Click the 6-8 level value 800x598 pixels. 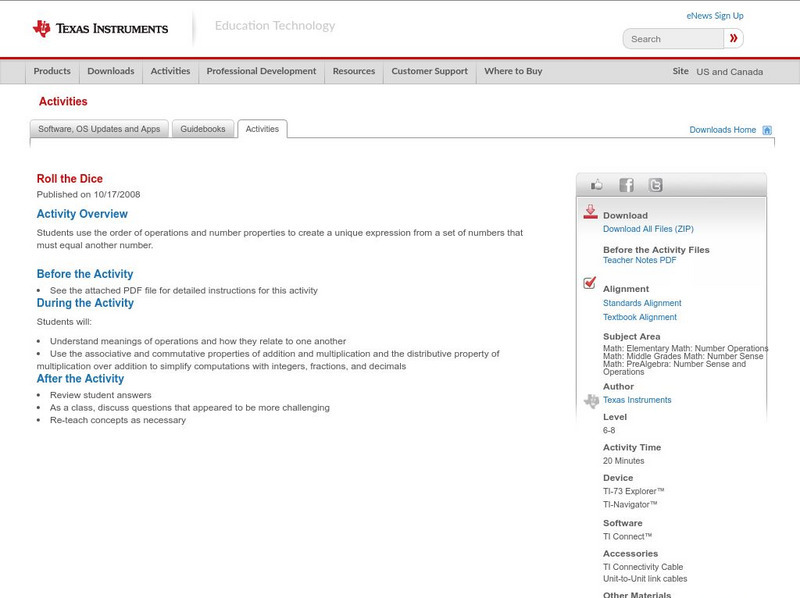609,431
